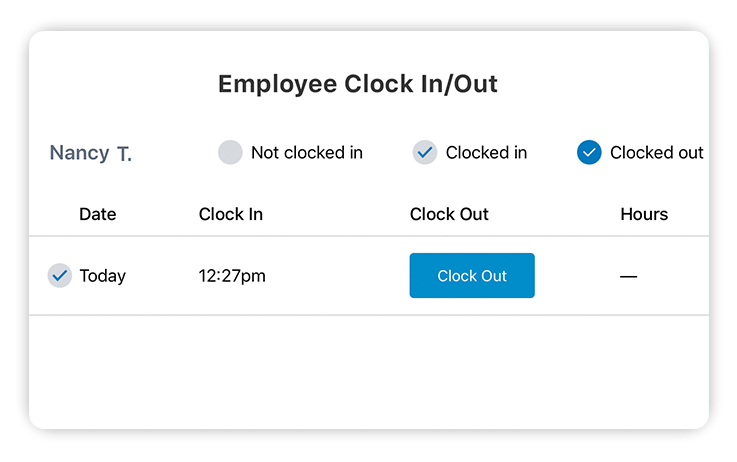737x462 pixels.
Task: Click the empty area below Today row
Action: point(369,371)
